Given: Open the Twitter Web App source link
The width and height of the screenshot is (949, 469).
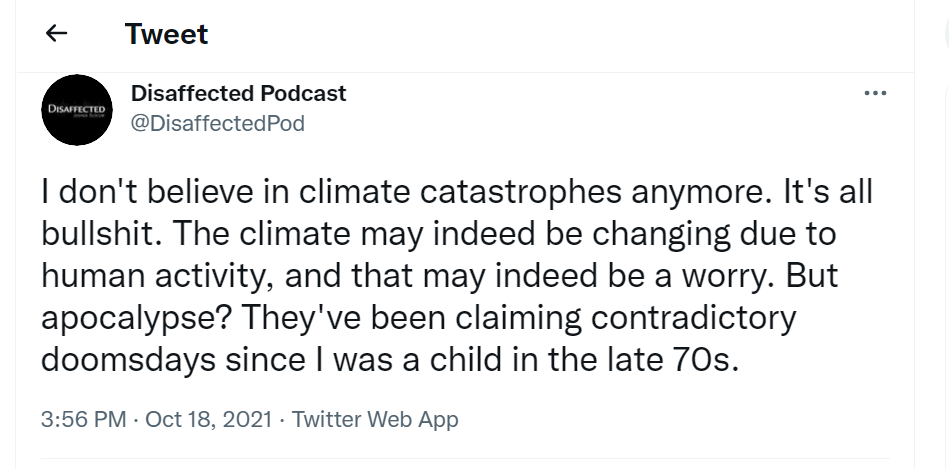Looking at the screenshot, I should [x=375, y=419].
